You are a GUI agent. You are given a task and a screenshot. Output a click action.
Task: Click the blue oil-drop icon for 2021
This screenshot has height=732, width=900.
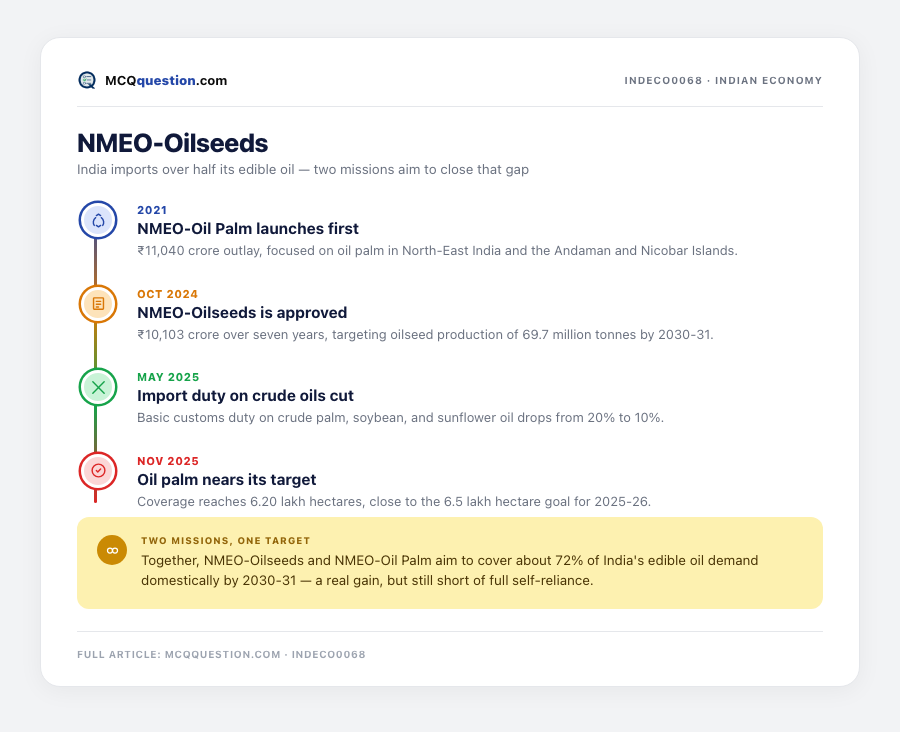98,220
